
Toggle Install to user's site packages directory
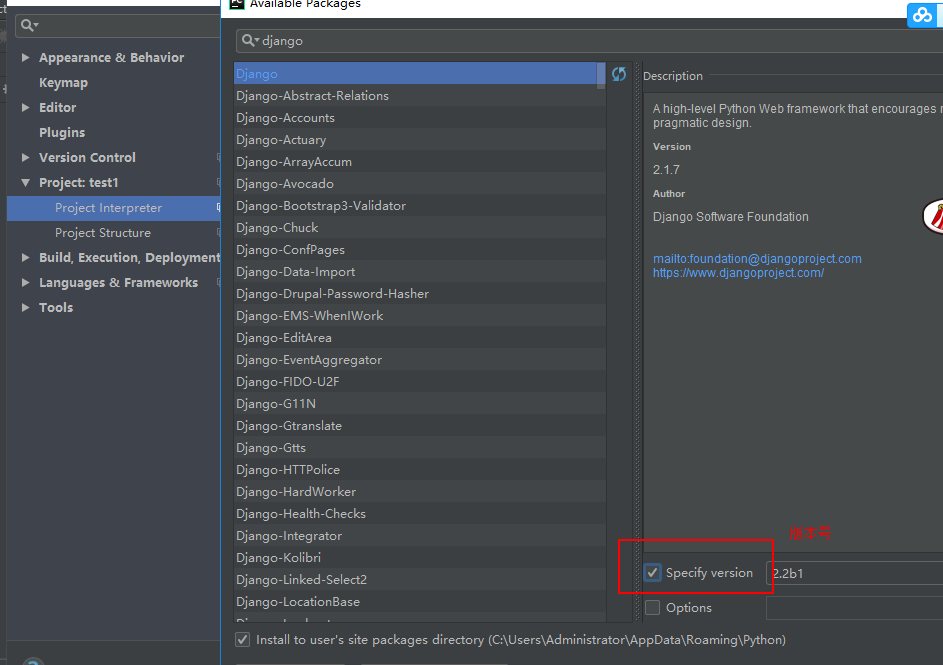pos(242,640)
